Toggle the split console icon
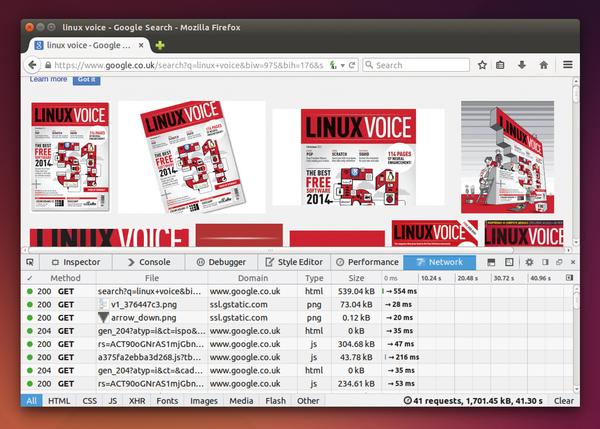This screenshot has height=429, width=600. point(491,262)
